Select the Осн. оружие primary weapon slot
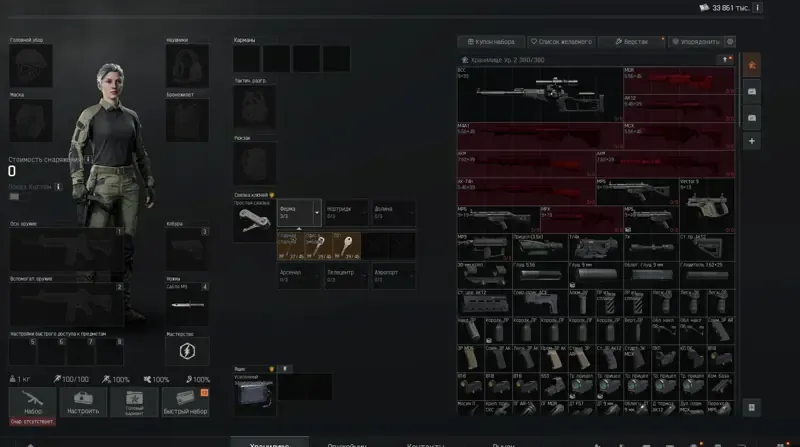800x447 pixels. pyautogui.click(x=66, y=249)
